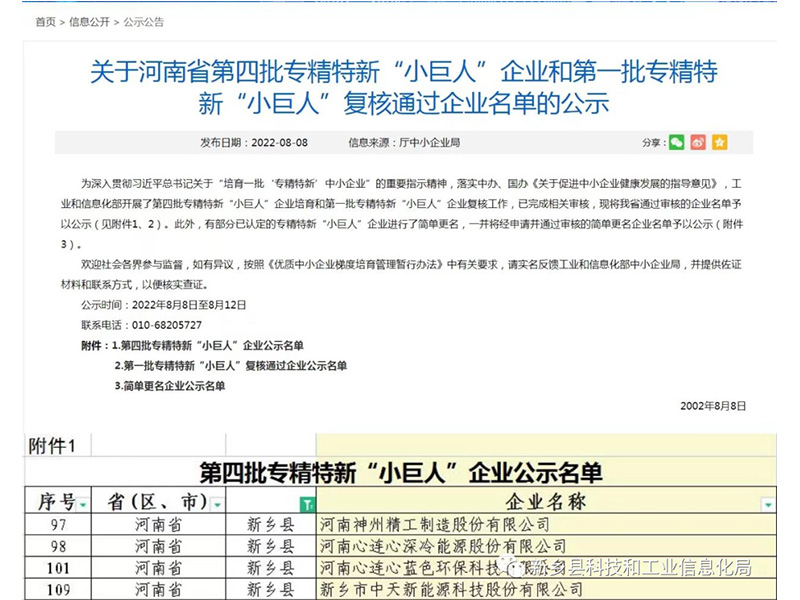Image resolution: width=800 pixels, height=600 pixels.
Task: Click the filter icon on the 新乡县 column header
Action: pyautogui.click(x=307, y=501)
